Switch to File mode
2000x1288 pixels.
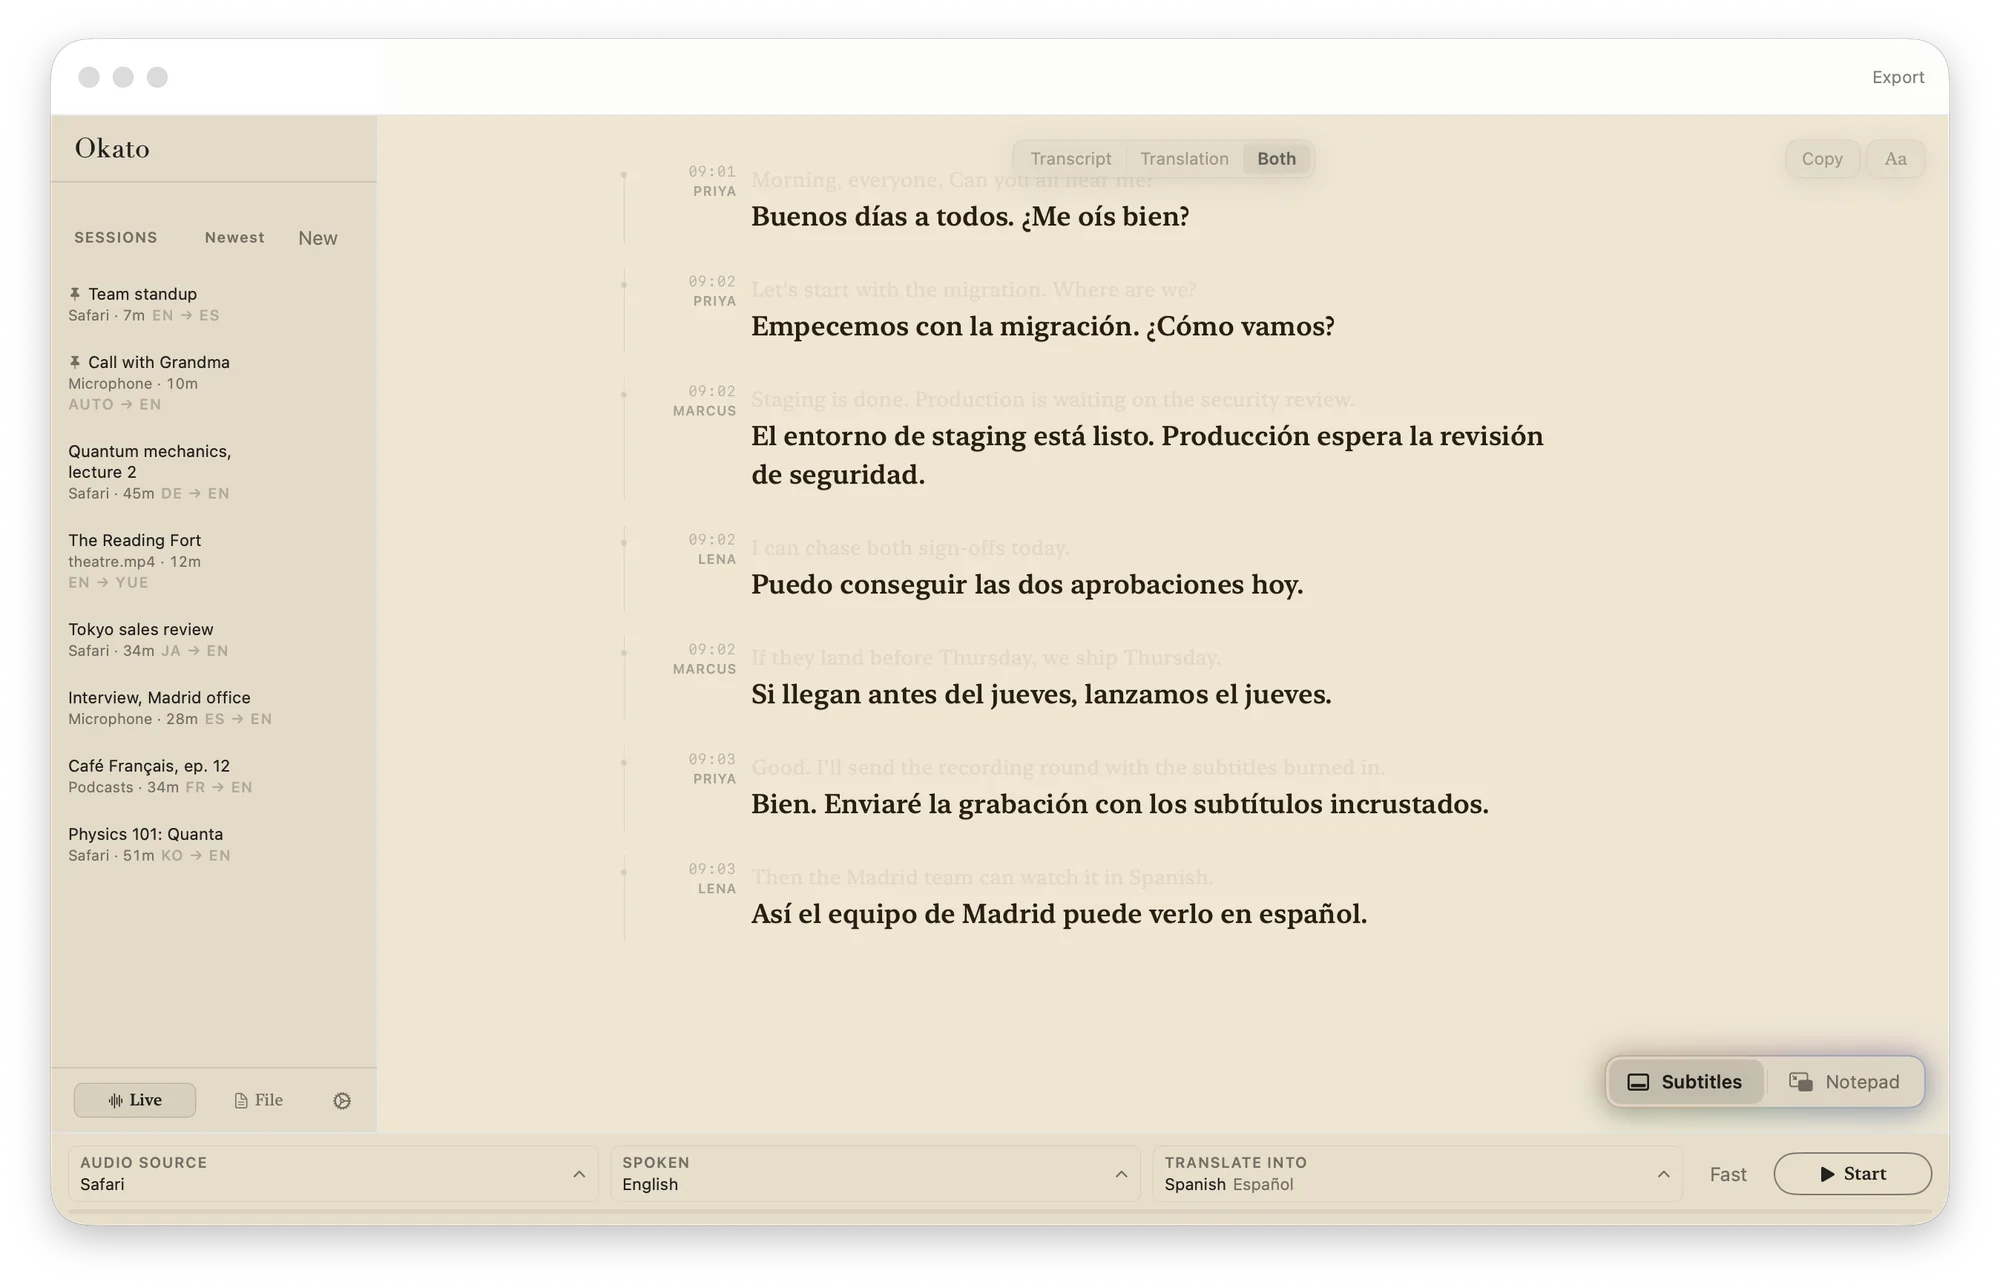(259, 1100)
